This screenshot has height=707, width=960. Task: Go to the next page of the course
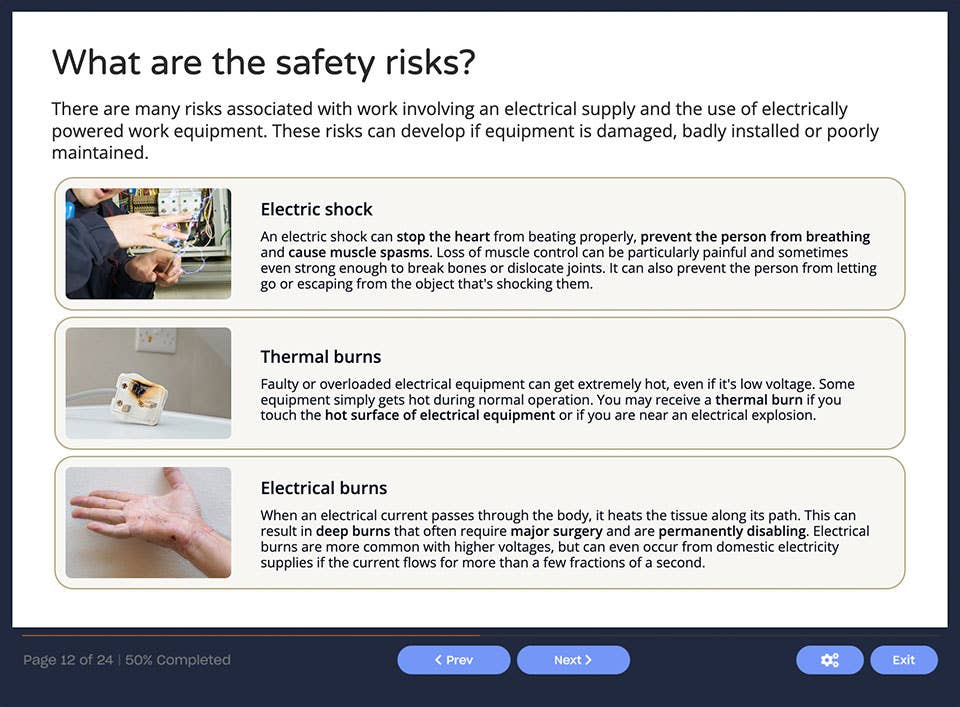coord(573,660)
